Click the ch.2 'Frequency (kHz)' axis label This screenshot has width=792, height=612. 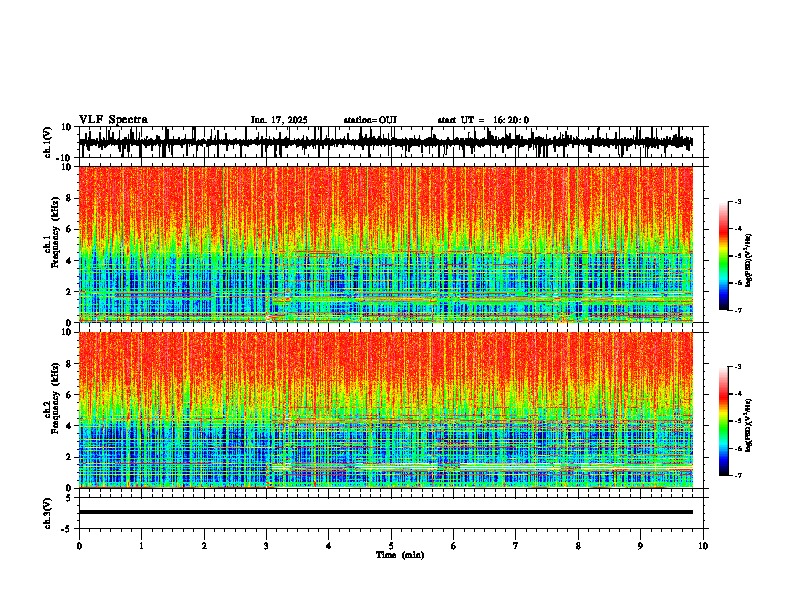[55, 398]
